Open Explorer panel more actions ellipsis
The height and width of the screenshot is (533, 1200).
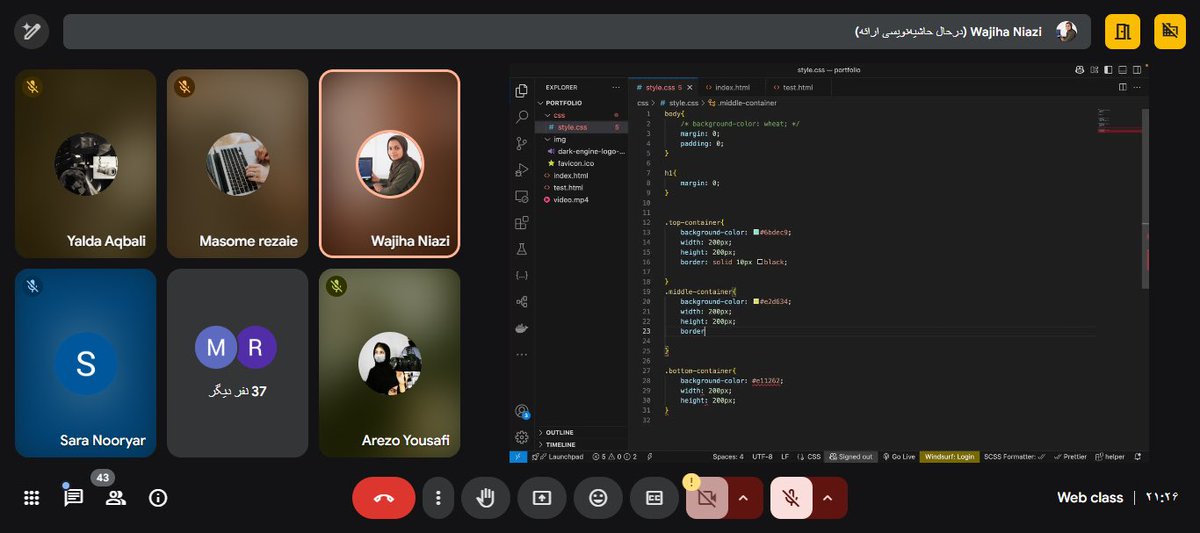[x=617, y=87]
